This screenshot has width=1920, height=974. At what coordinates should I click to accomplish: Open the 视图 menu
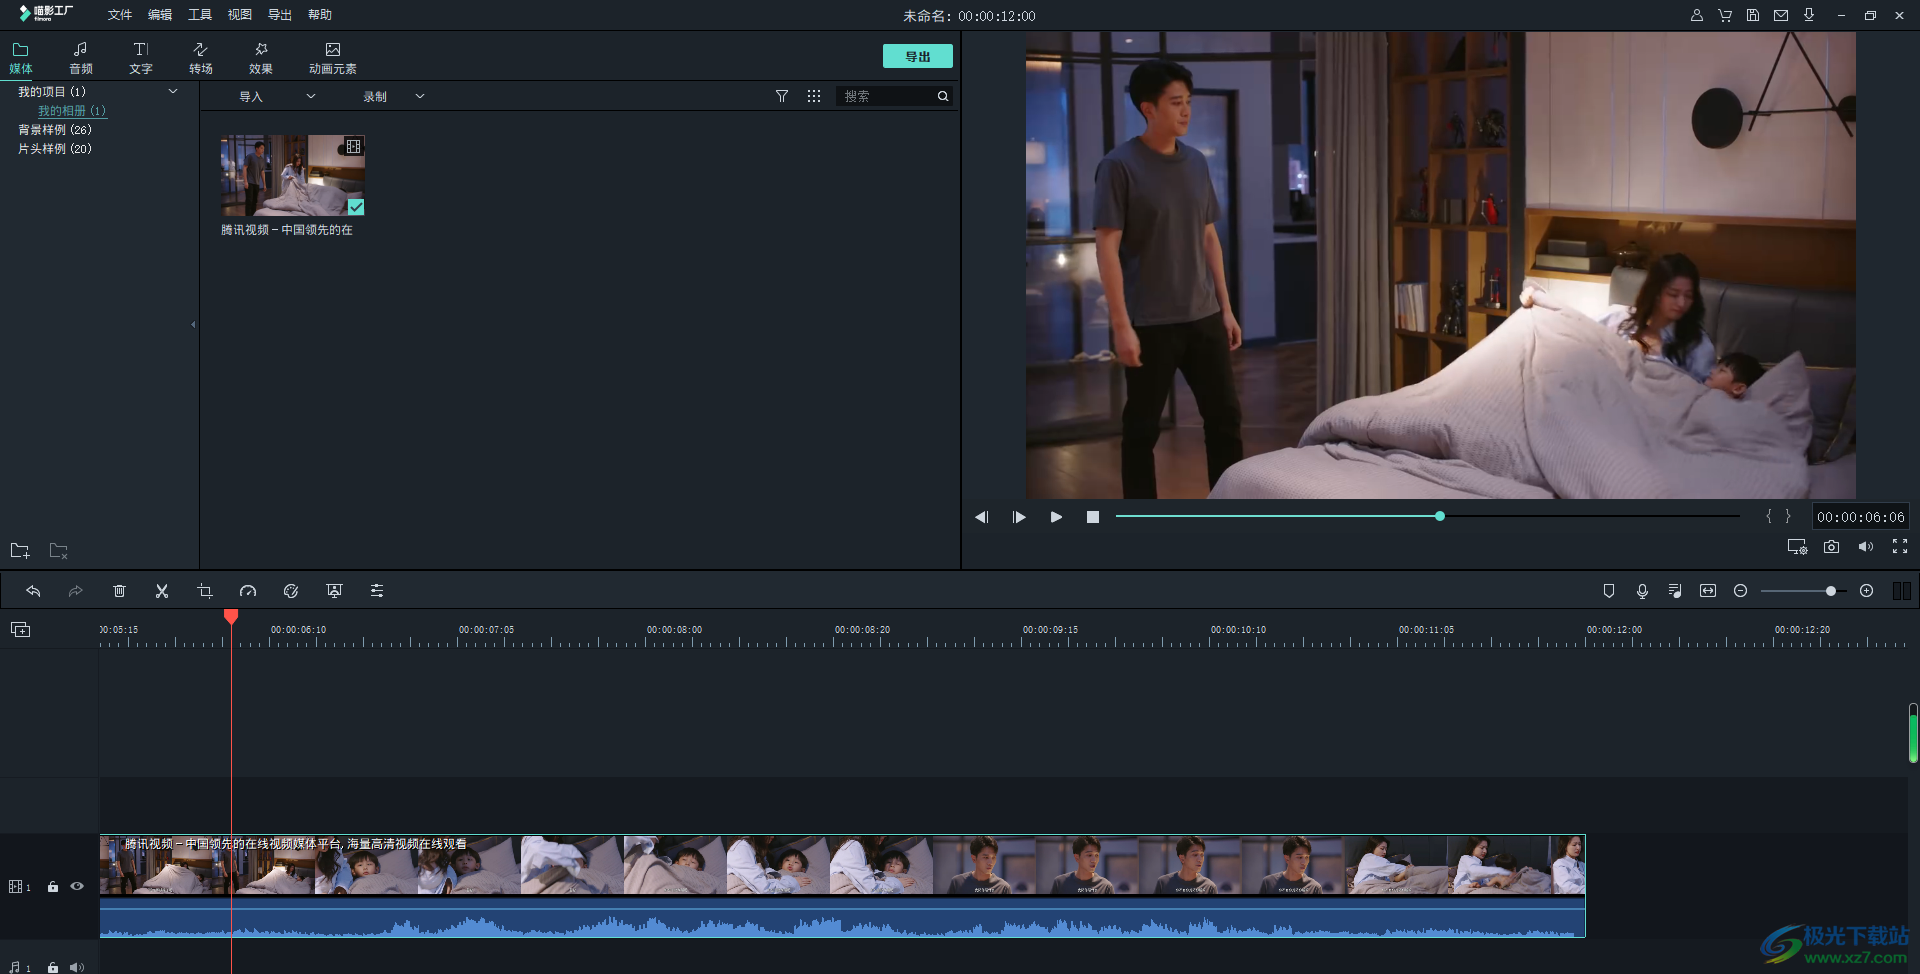pyautogui.click(x=240, y=15)
